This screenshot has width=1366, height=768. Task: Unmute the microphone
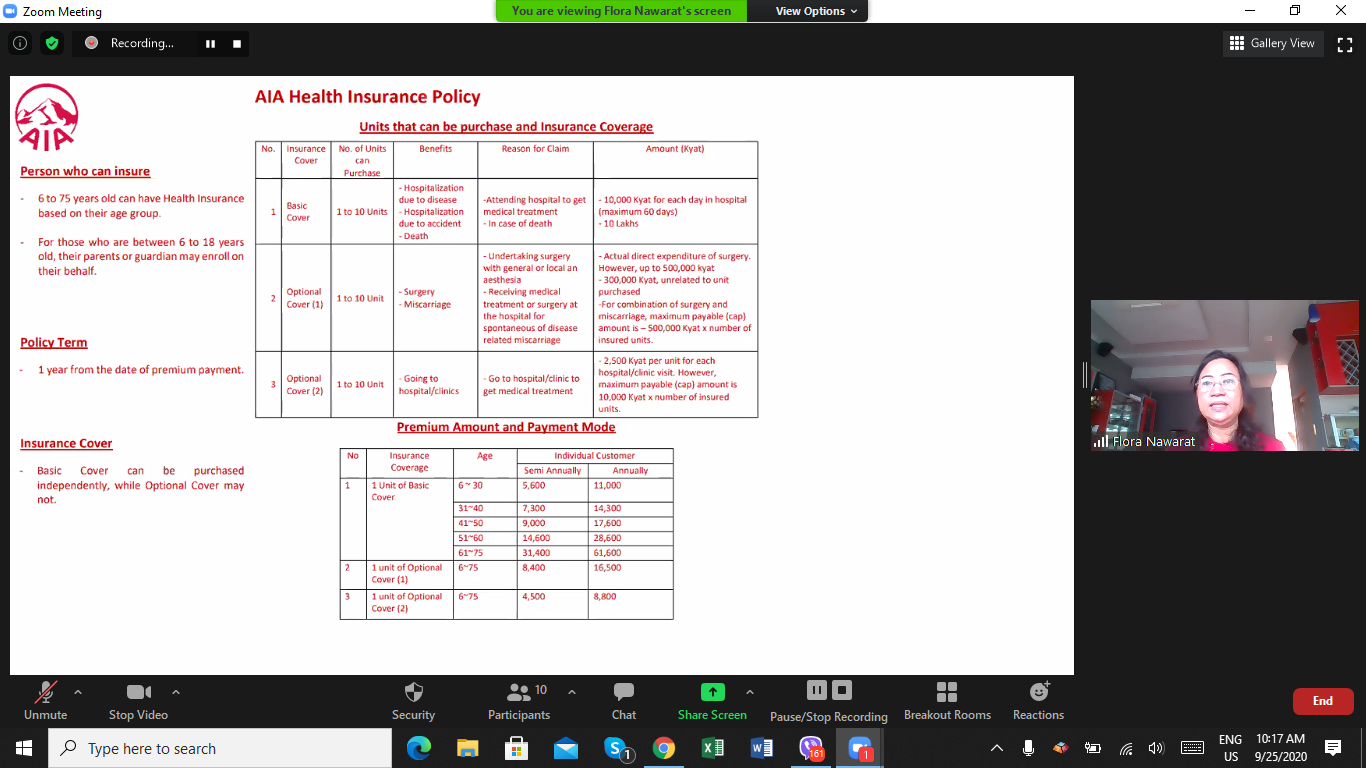tap(46, 701)
